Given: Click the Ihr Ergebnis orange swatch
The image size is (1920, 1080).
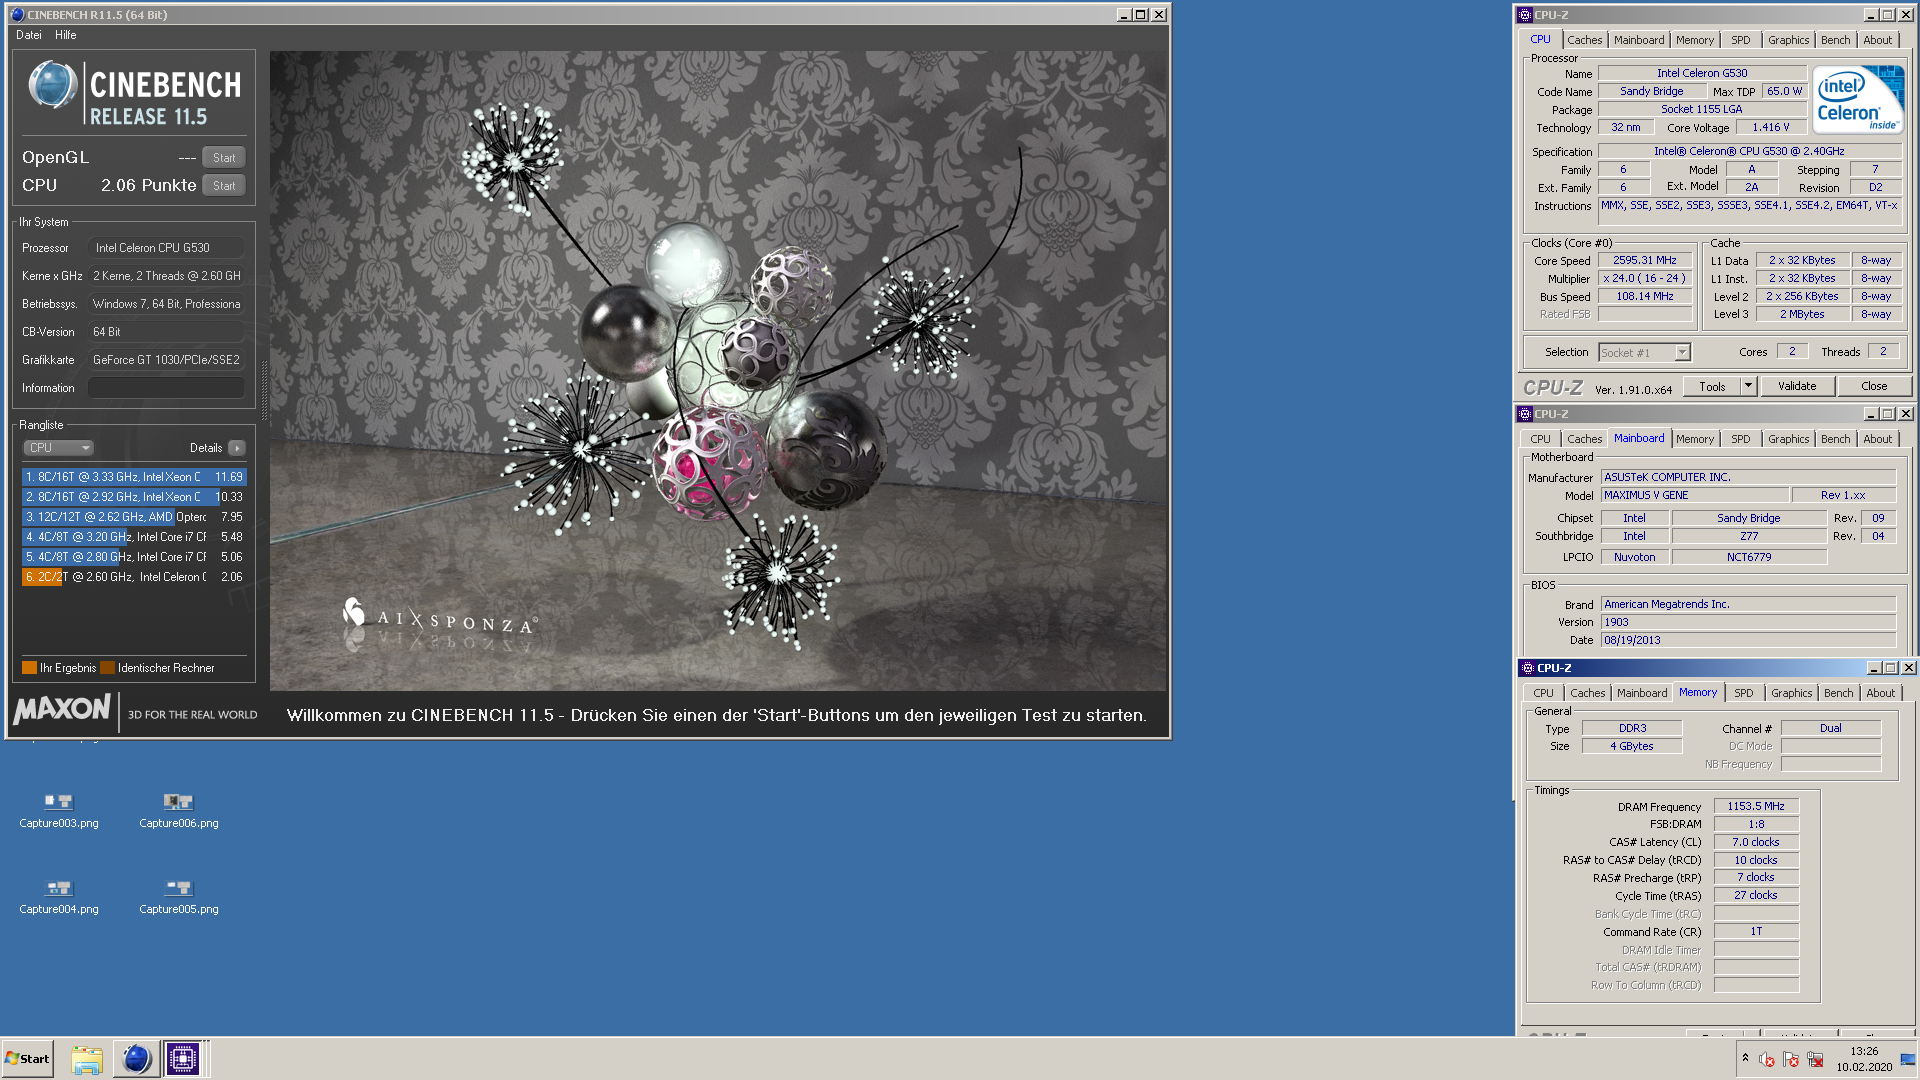Looking at the screenshot, I should point(29,668).
